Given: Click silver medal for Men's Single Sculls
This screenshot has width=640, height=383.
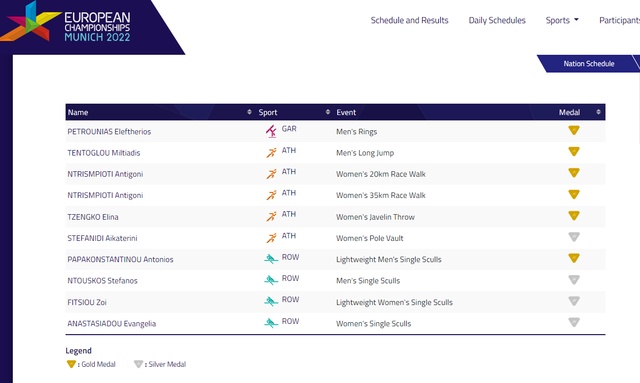Looking at the screenshot, I should pos(574,280).
